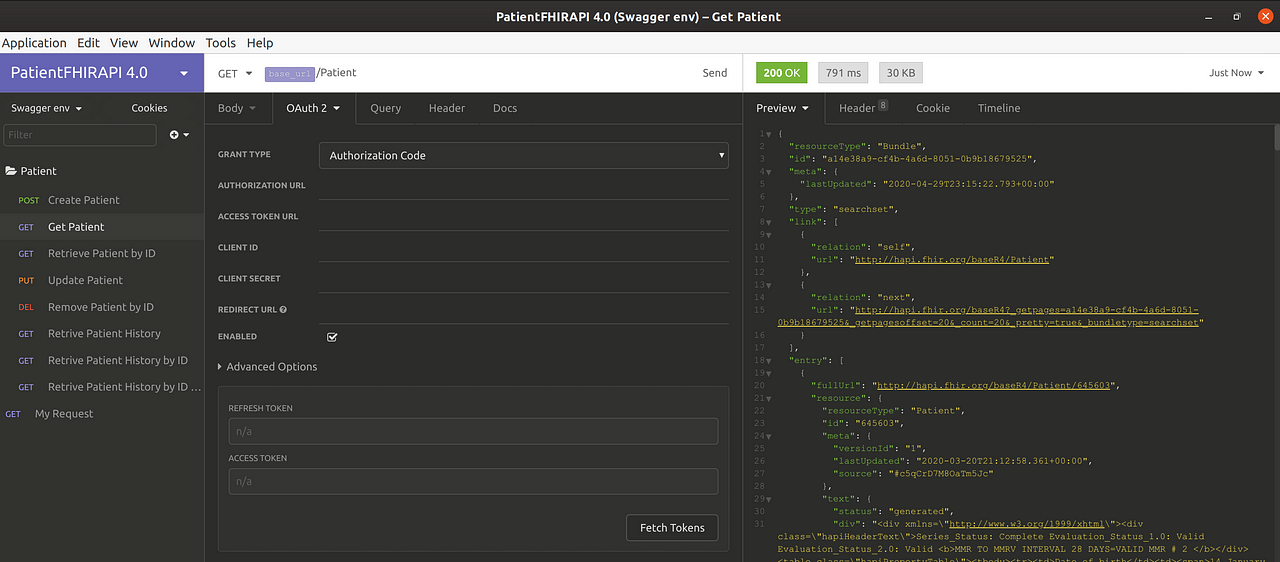Viewport: 1280px width, 562px height.
Task: Open the Help menu
Action: point(260,43)
